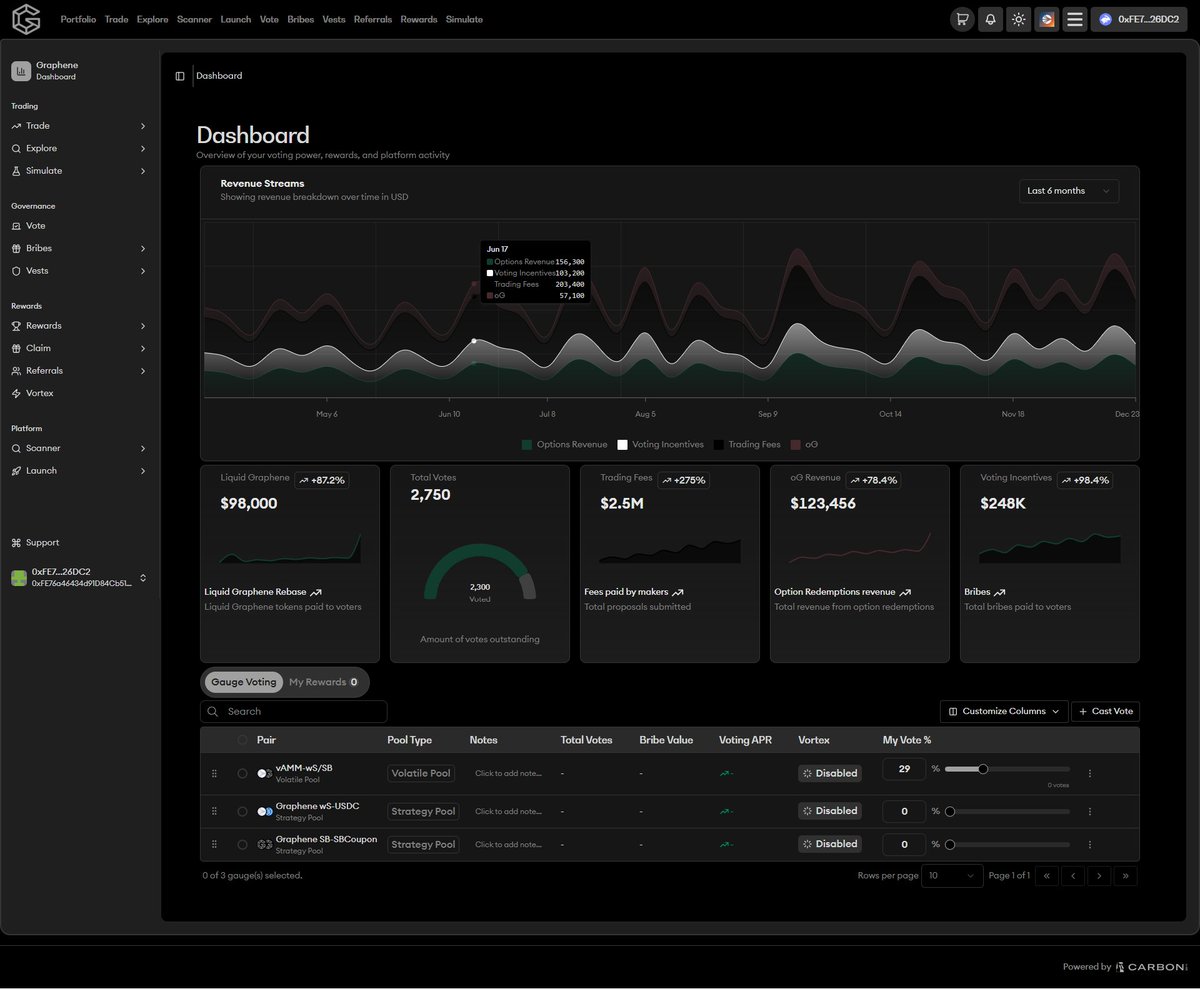Screen dimensions: 1200x989
Task: Open row options for vAMM-wS/SB
Action: (x=1090, y=773)
